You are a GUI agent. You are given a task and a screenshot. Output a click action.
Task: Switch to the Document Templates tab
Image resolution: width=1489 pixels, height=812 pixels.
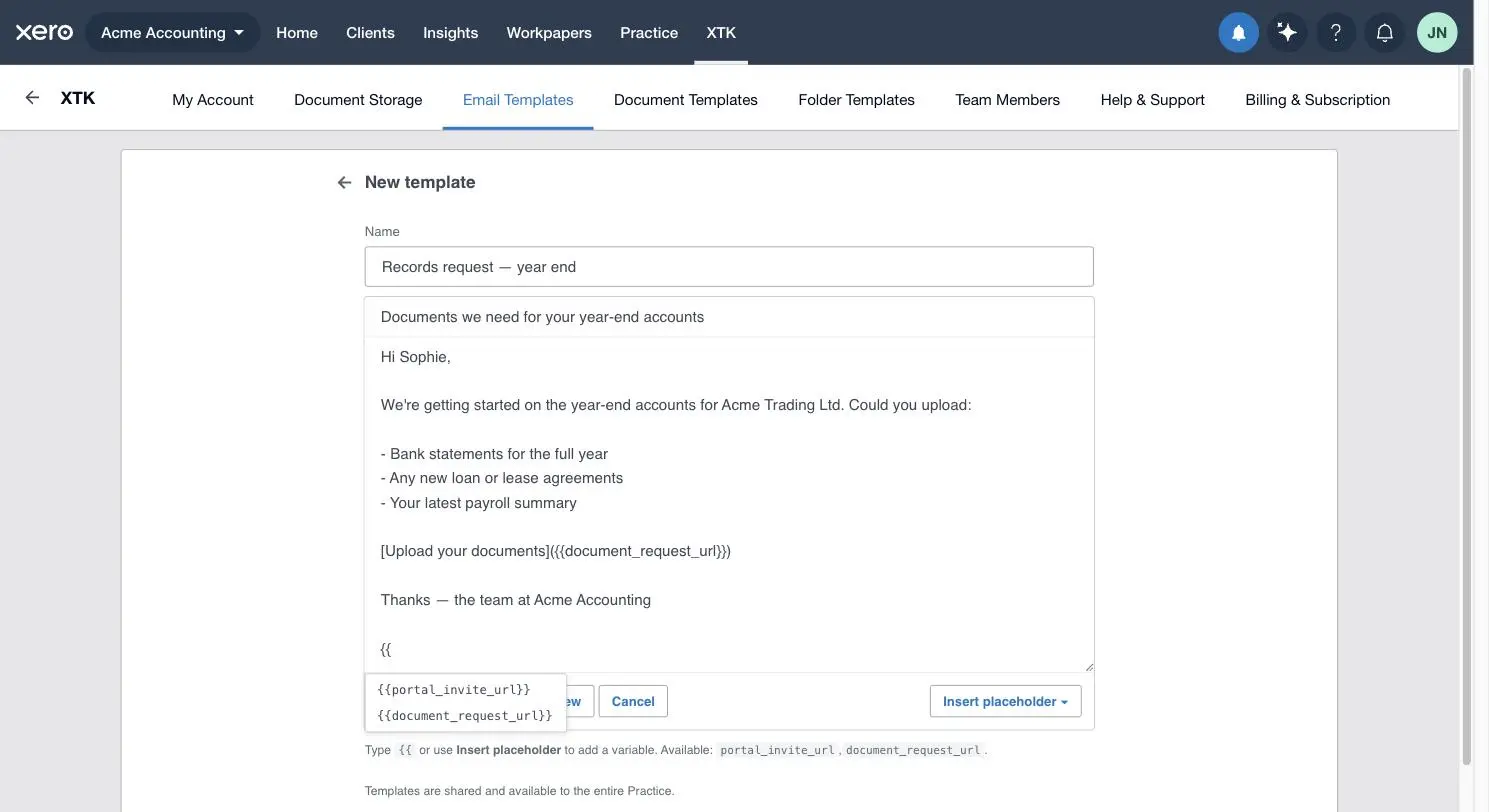pyautogui.click(x=686, y=100)
